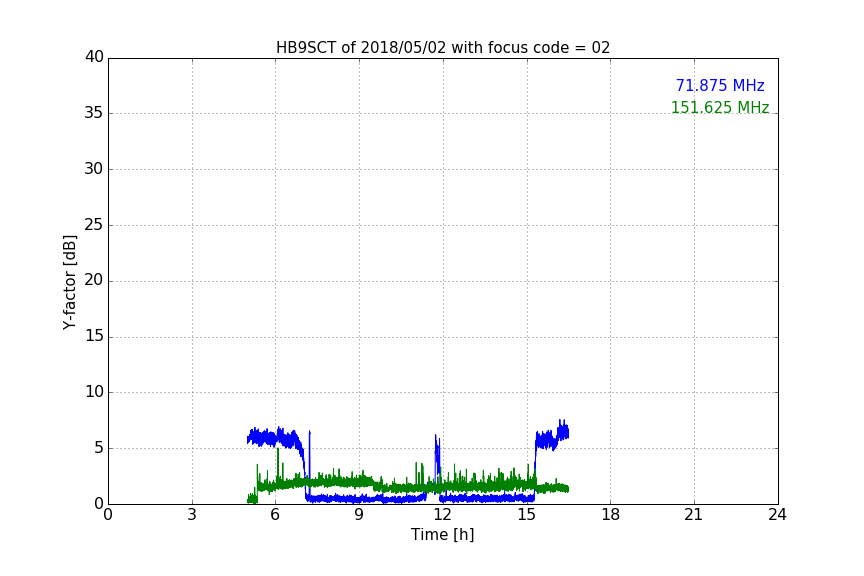Click the plot title 'HB9SCT of 2018/05/02 with focus code = 02'
The width and height of the screenshot is (864, 576).
point(443,47)
